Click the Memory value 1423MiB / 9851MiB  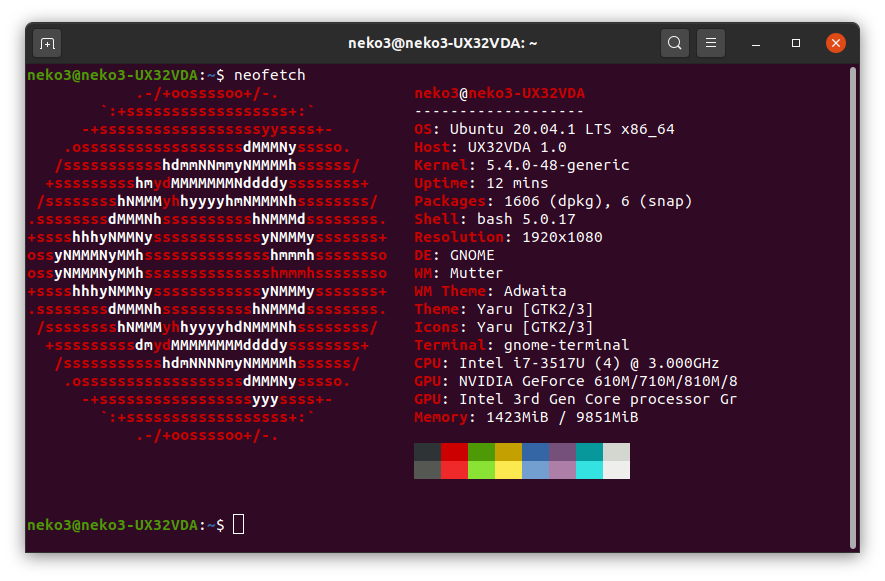click(562, 418)
